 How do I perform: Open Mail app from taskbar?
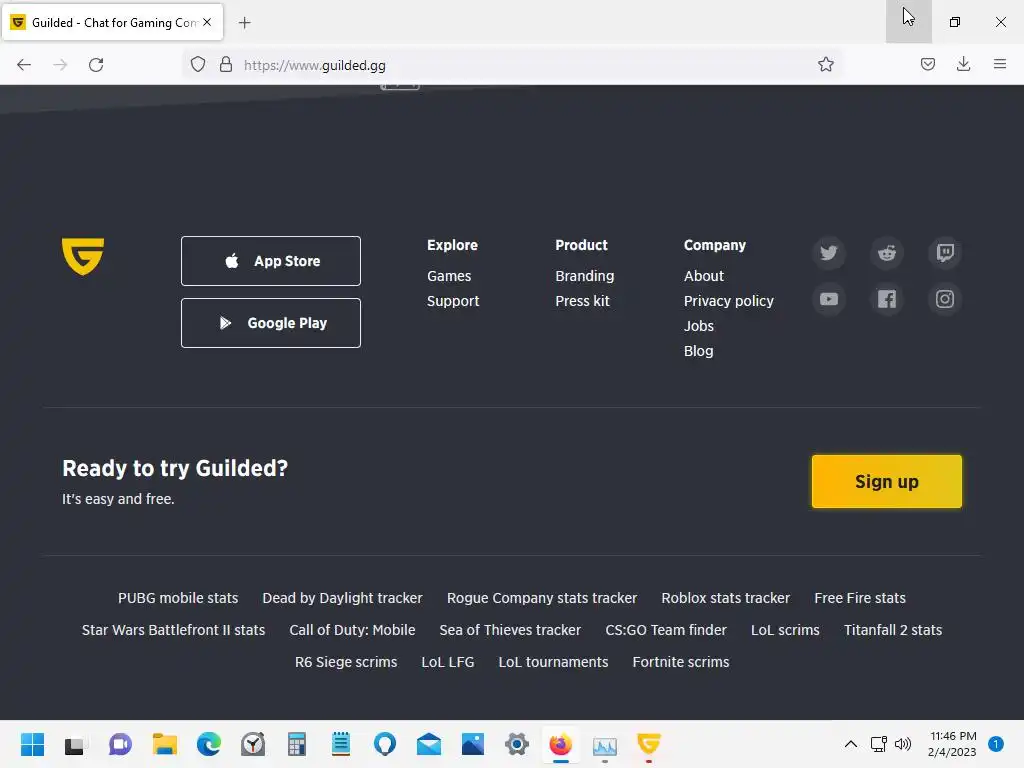tap(429, 744)
